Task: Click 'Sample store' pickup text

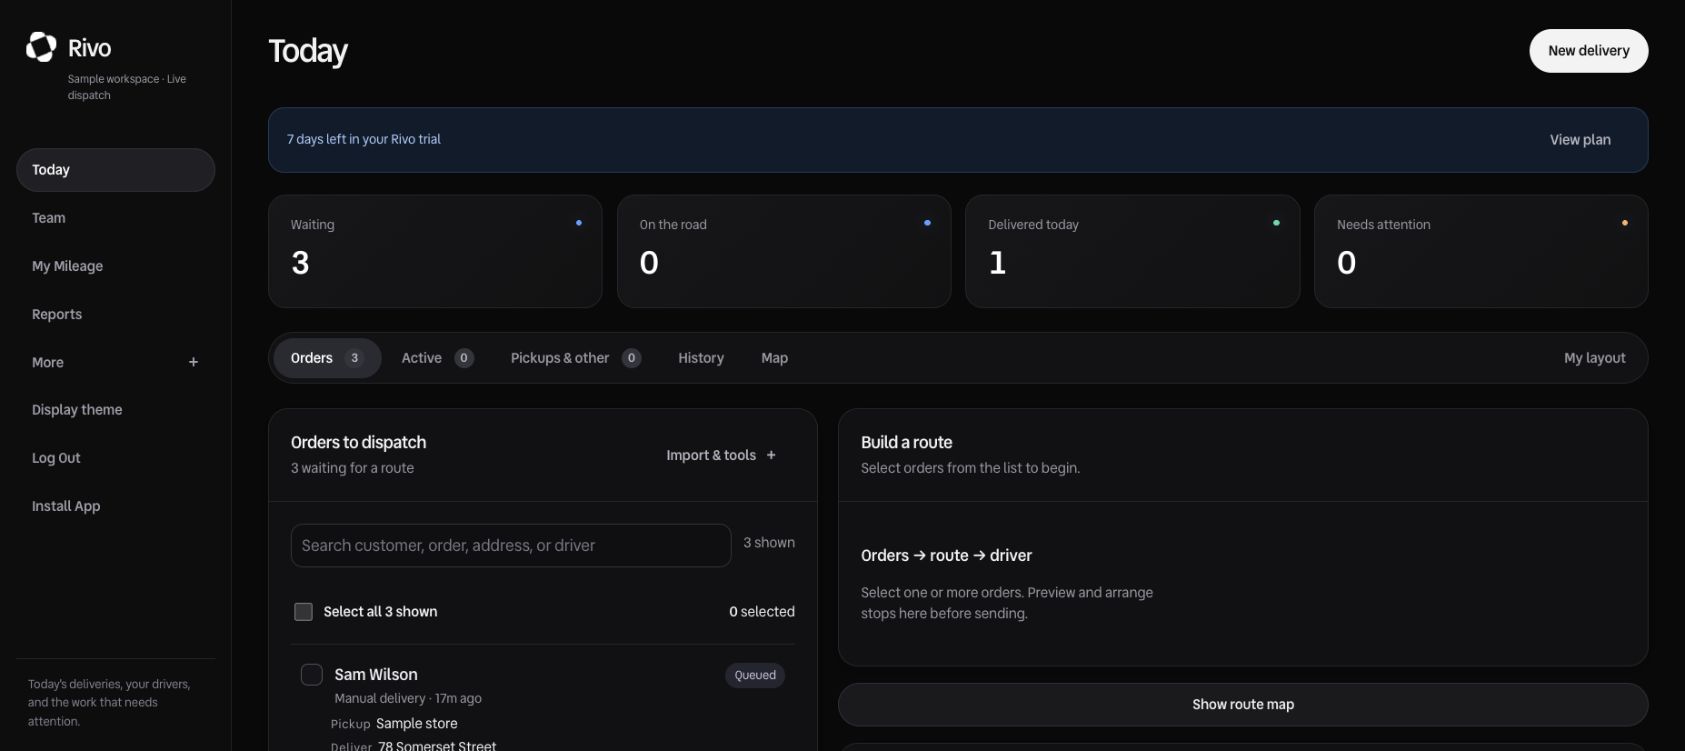Action: (417, 724)
